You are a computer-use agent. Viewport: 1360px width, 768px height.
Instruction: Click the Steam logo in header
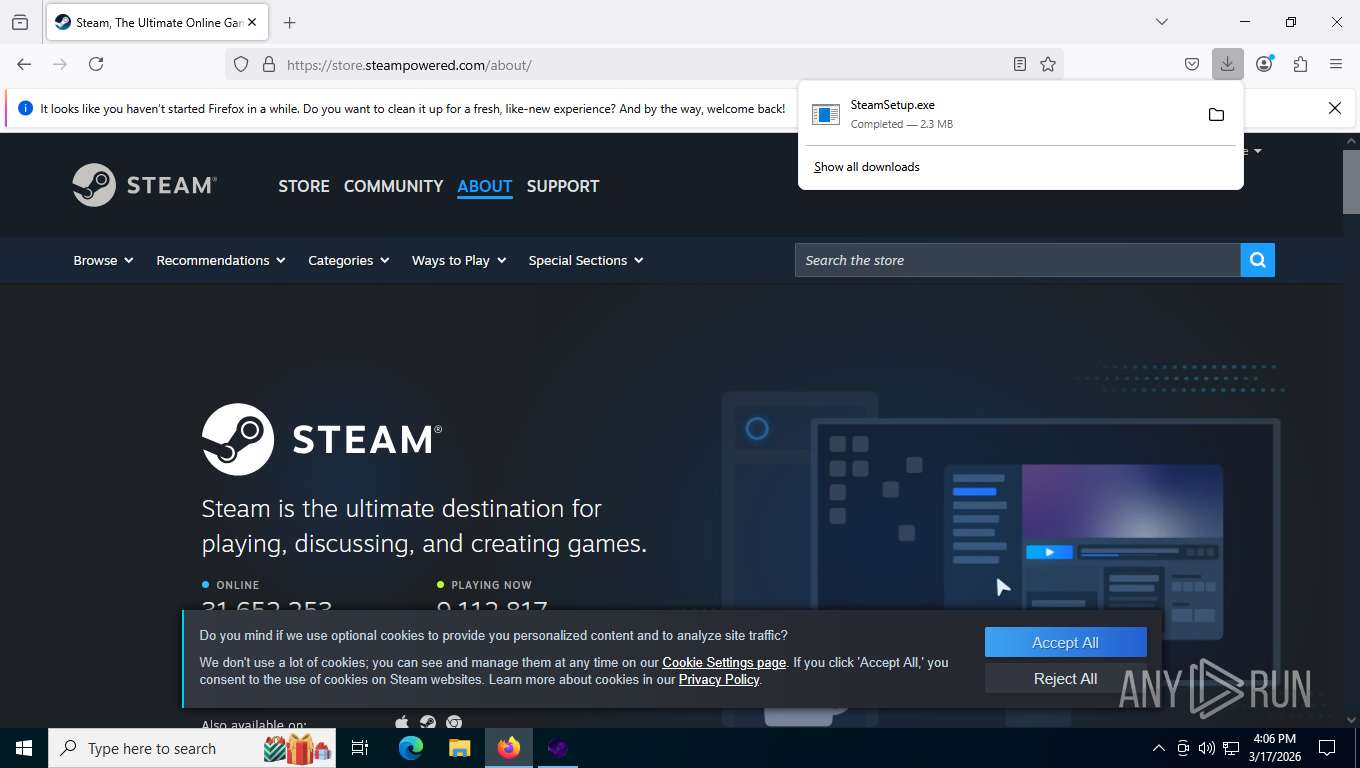(x=144, y=185)
